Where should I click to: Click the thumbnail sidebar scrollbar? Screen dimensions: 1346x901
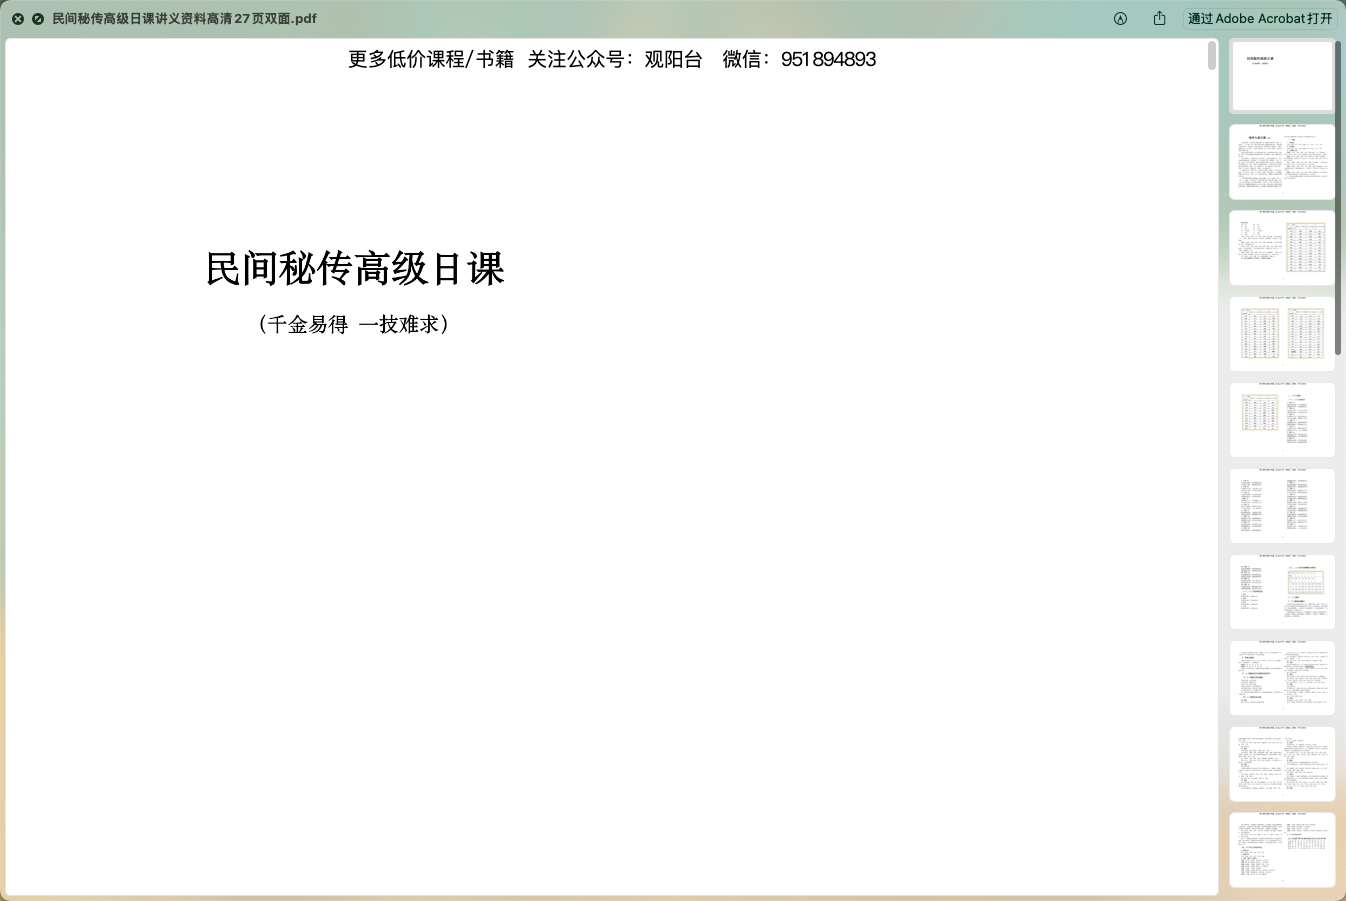click(x=1338, y=200)
